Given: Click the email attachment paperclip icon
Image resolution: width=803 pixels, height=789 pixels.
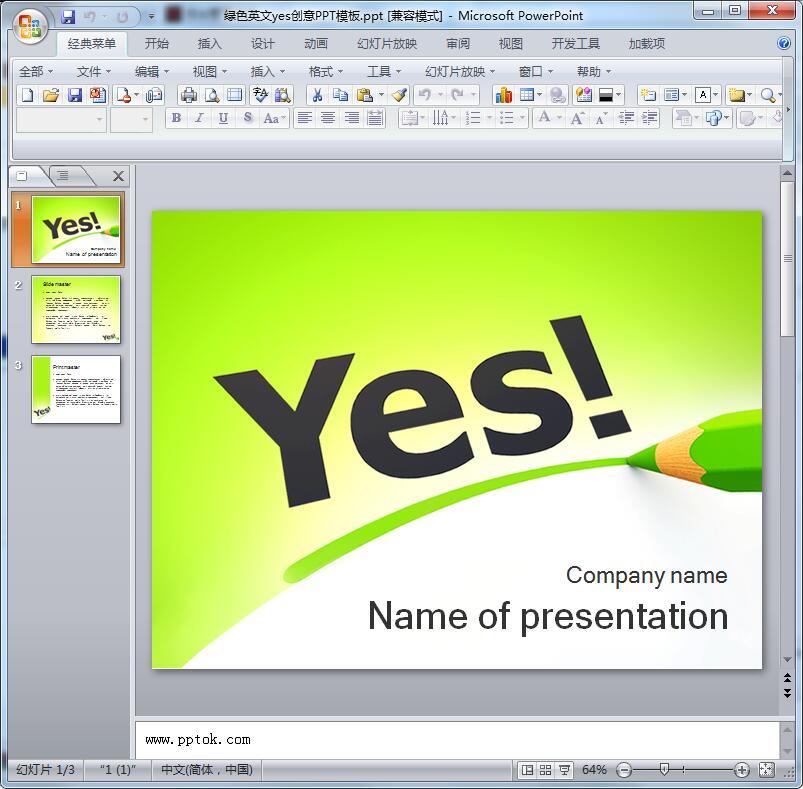Looking at the screenshot, I should click(x=154, y=95).
